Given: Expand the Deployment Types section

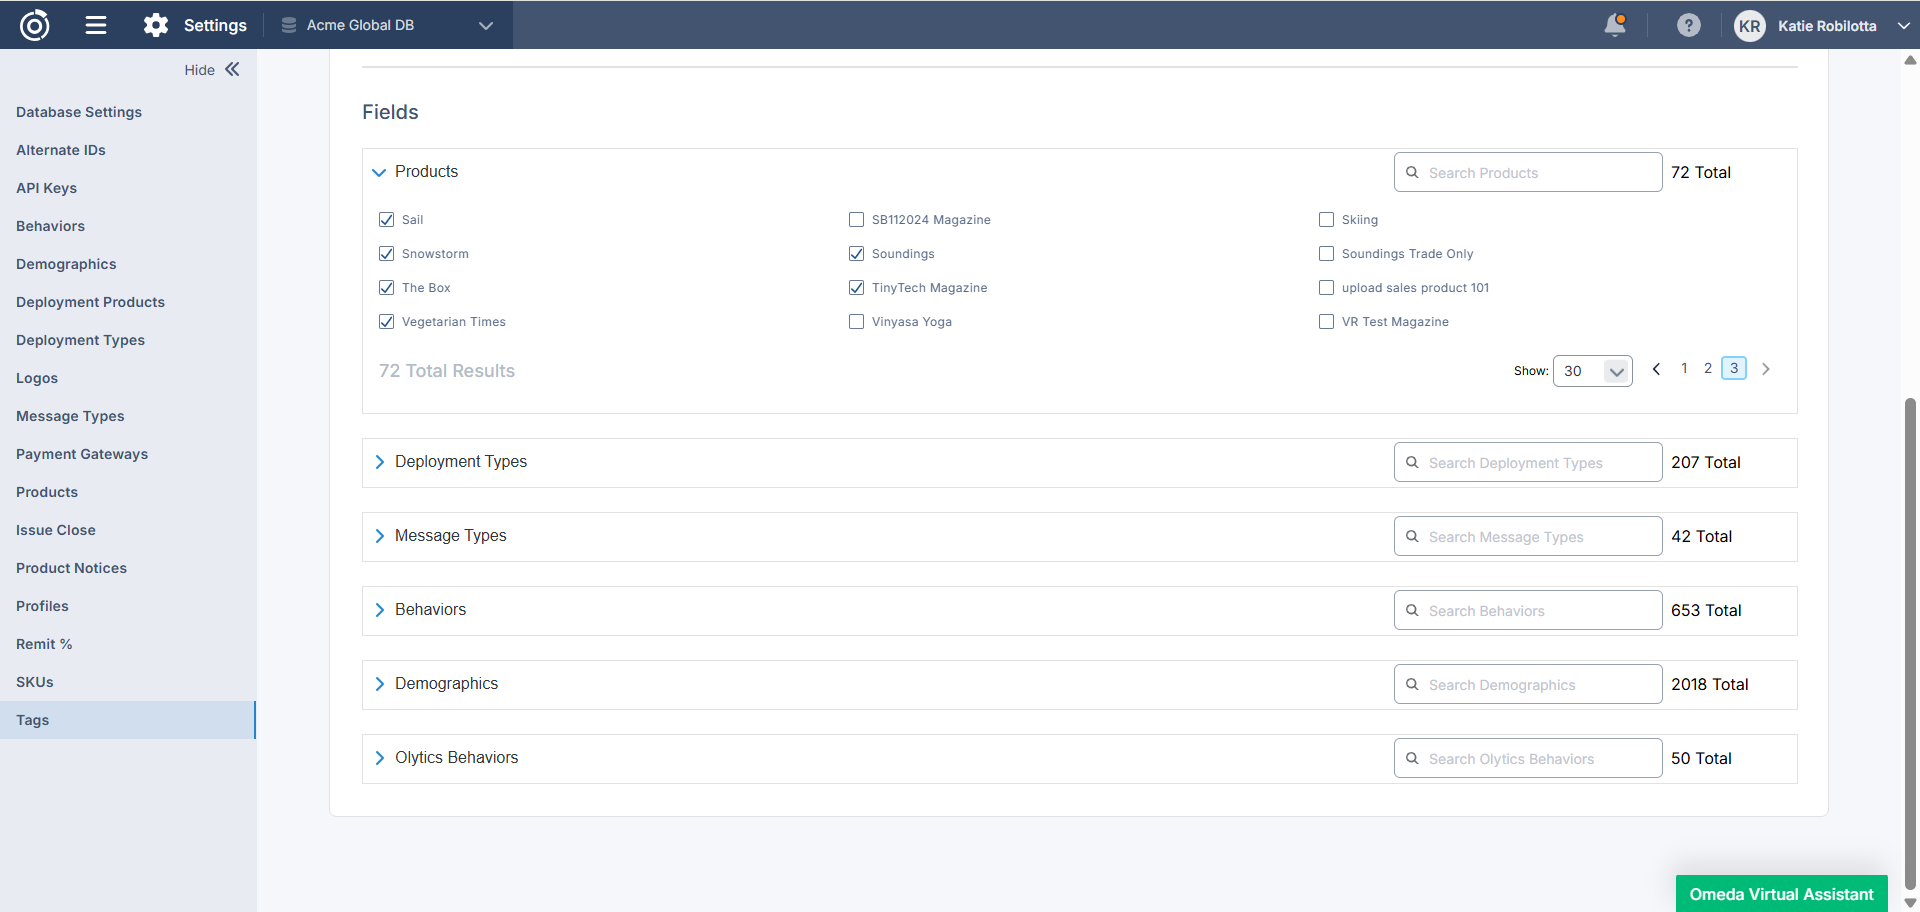Looking at the screenshot, I should click(380, 462).
